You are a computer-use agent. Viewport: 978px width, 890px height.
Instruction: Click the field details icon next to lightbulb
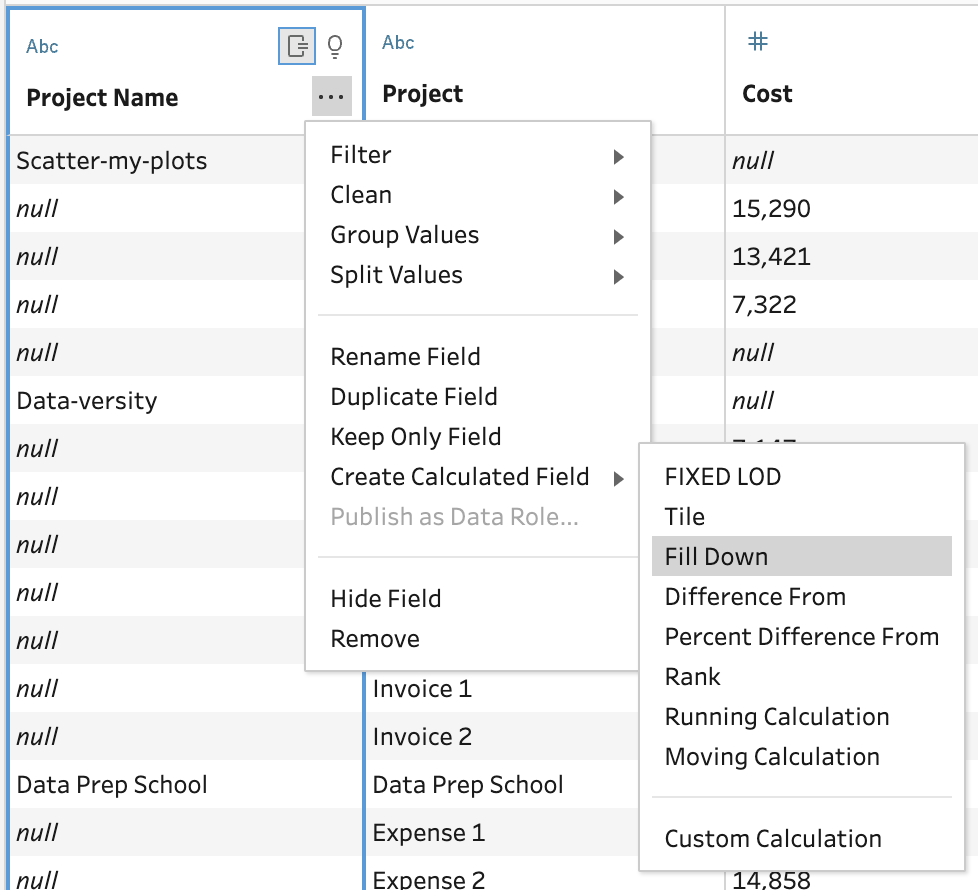tap(296, 45)
